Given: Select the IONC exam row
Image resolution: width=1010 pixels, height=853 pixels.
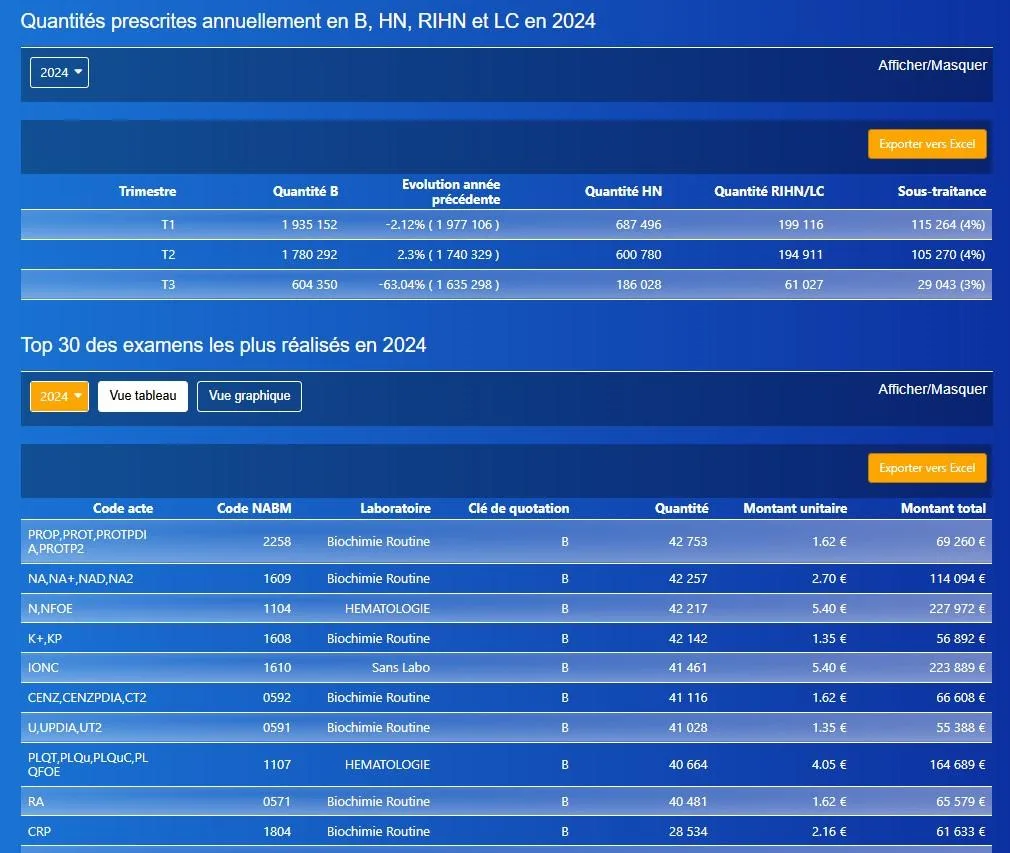Looking at the screenshot, I should pos(506,668).
